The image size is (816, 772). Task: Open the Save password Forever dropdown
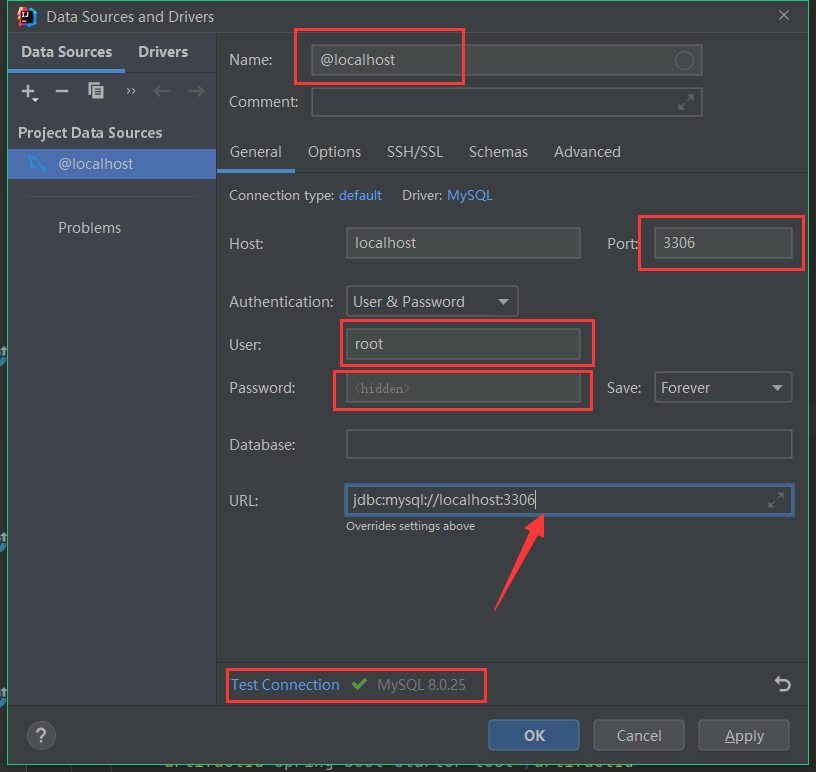pos(723,387)
